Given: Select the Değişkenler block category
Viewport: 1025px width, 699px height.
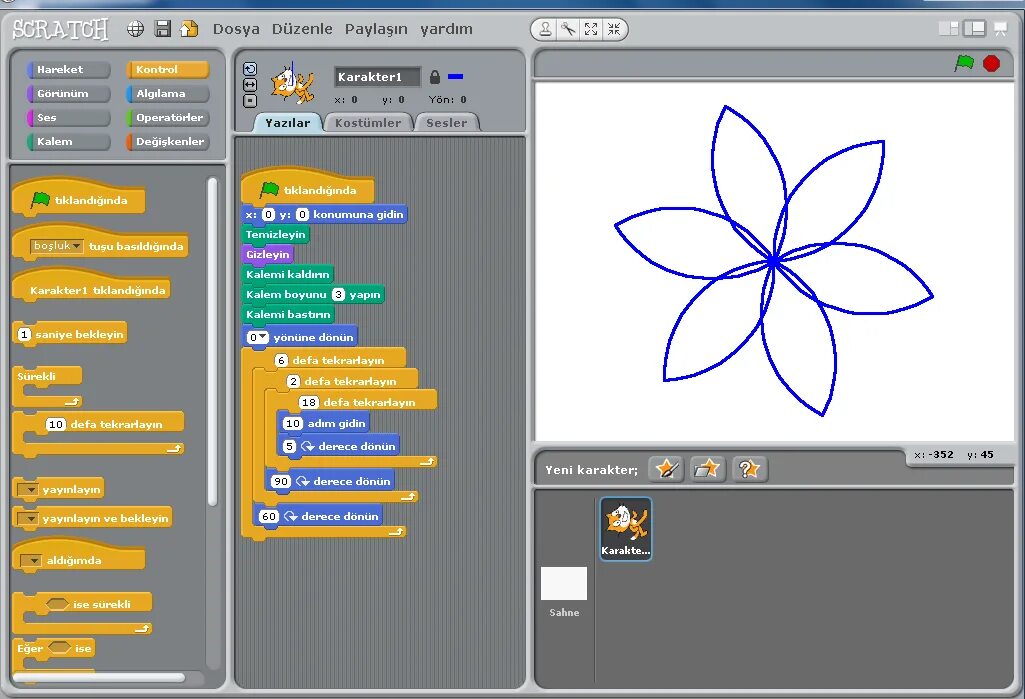Looking at the screenshot, I should [167, 141].
